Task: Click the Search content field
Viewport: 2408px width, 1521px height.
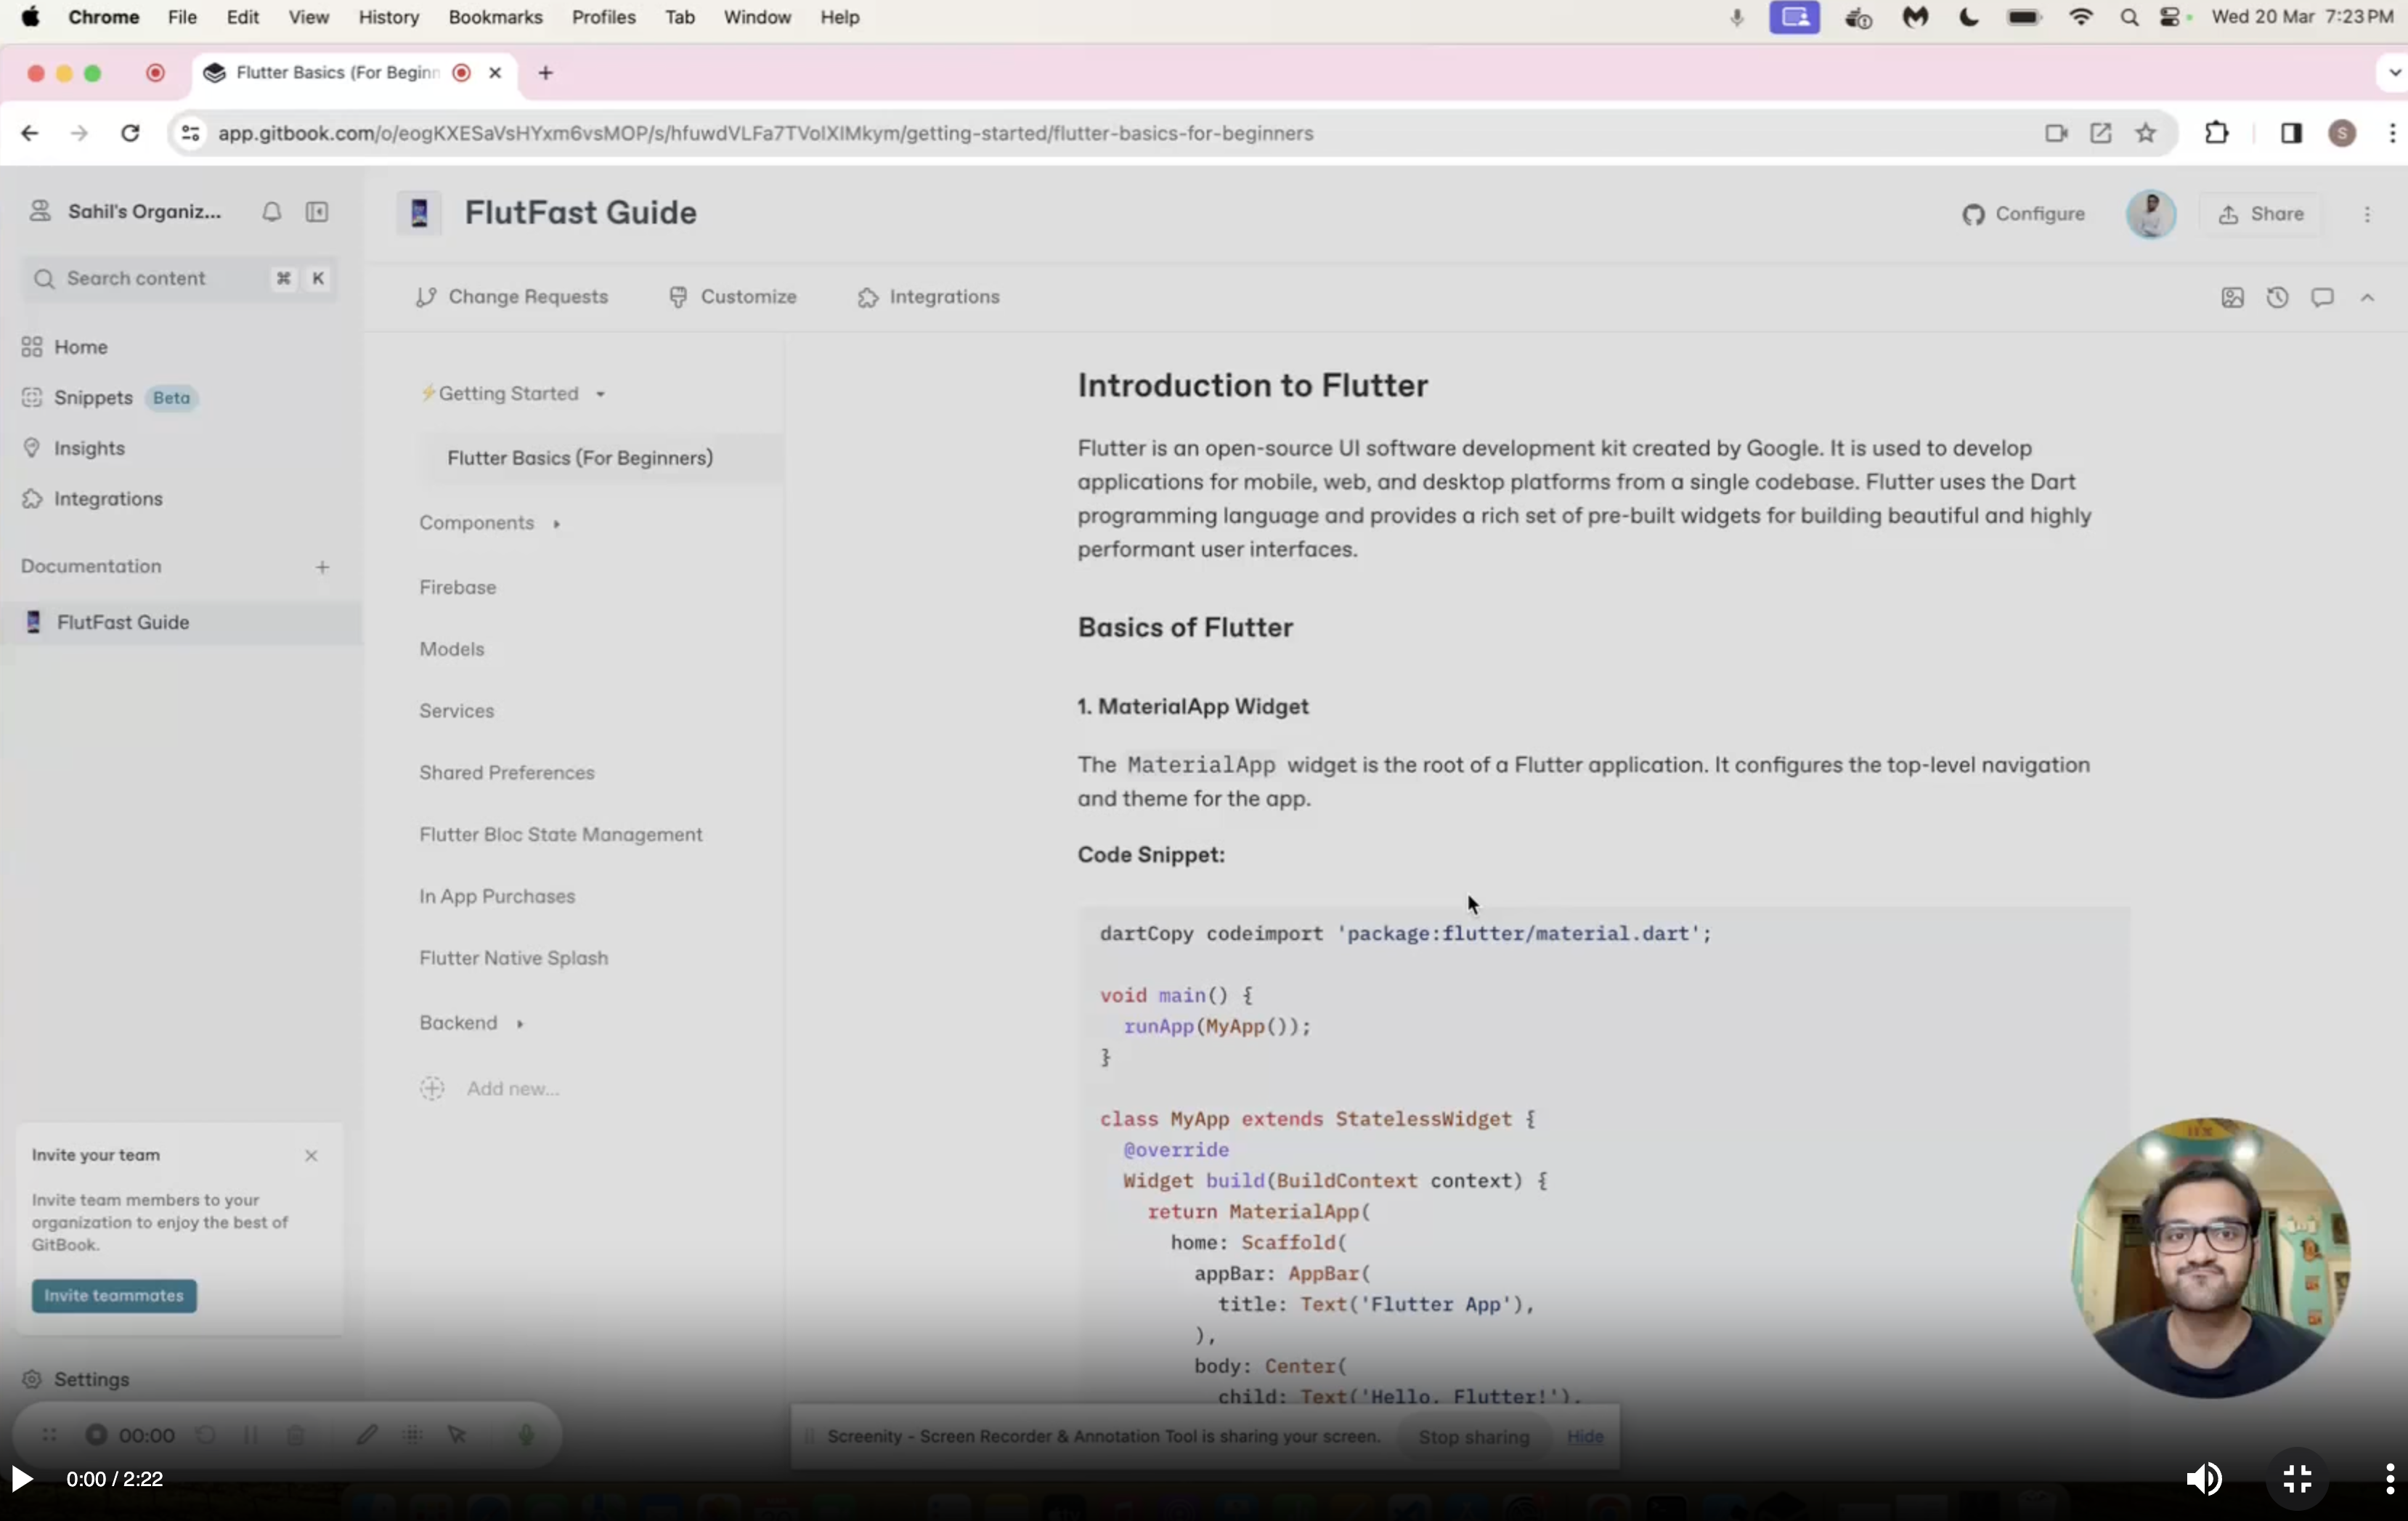Action: coord(179,278)
